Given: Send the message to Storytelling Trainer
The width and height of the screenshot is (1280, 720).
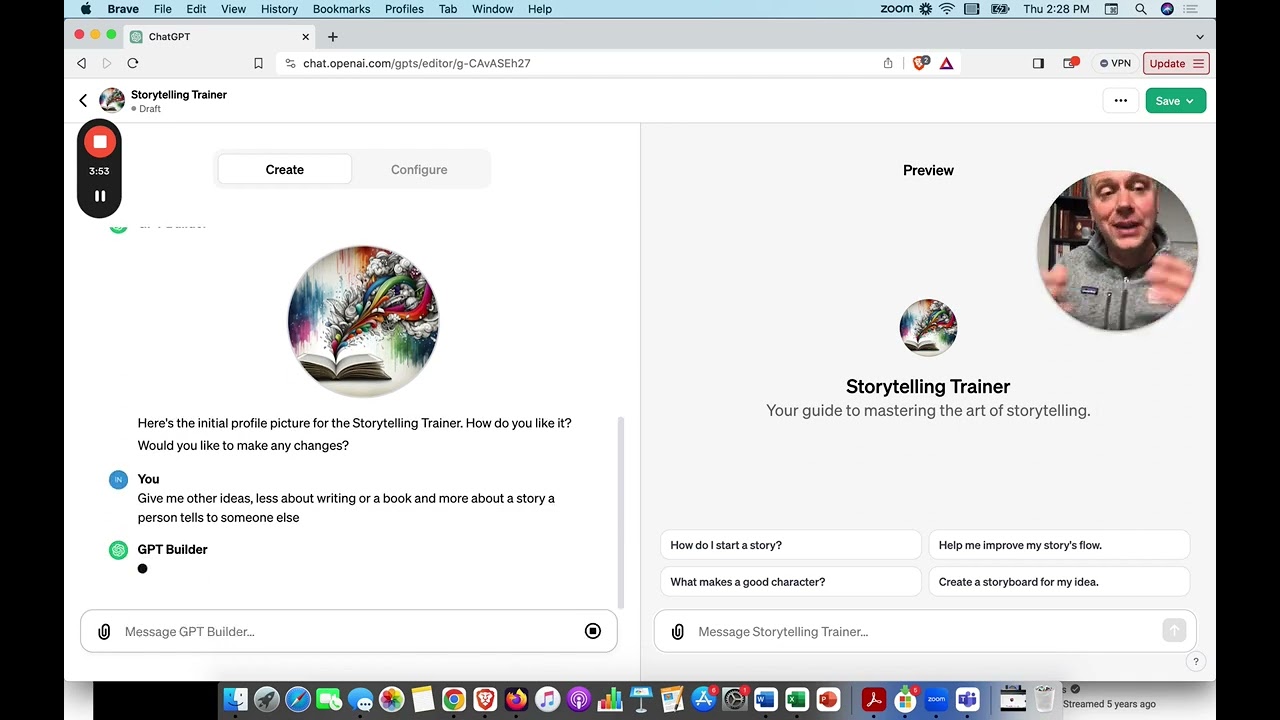Looking at the screenshot, I should (1173, 630).
